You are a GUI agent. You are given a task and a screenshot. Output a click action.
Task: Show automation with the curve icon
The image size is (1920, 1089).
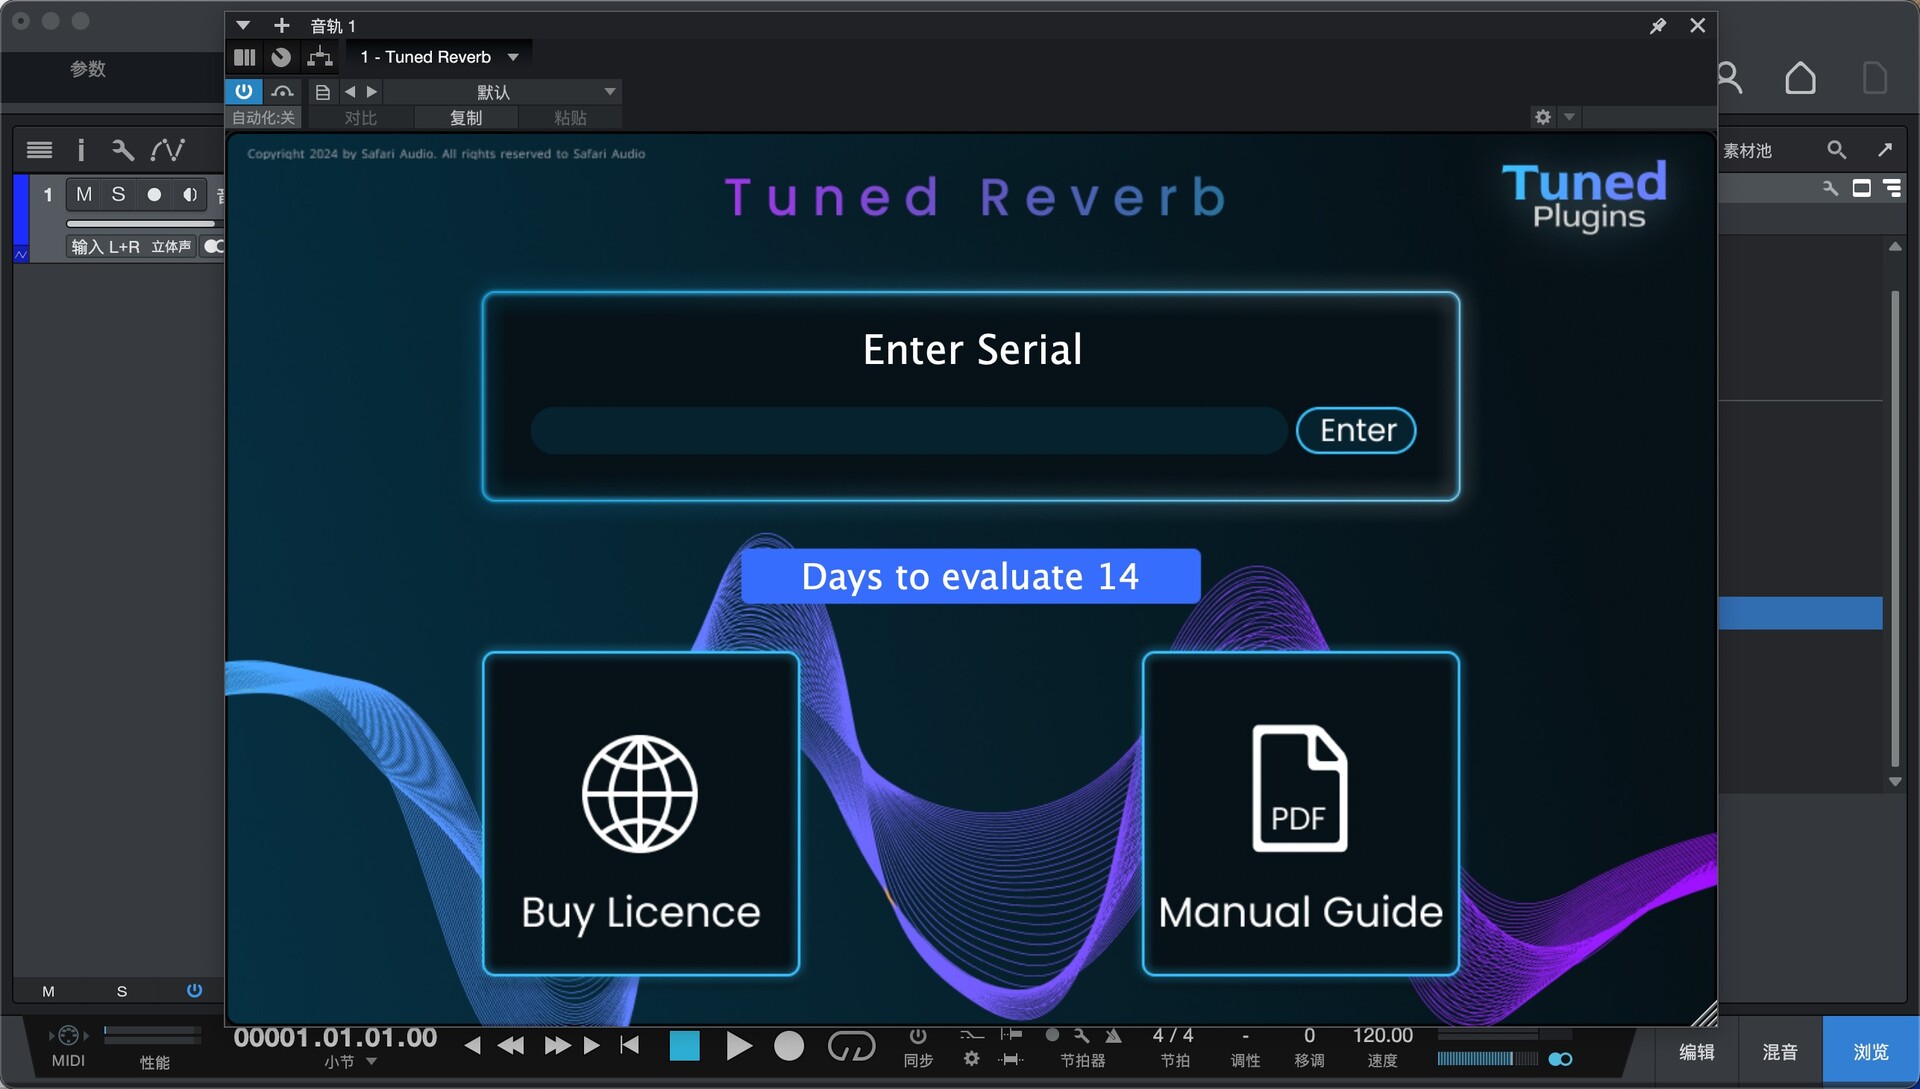click(x=167, y=150)
